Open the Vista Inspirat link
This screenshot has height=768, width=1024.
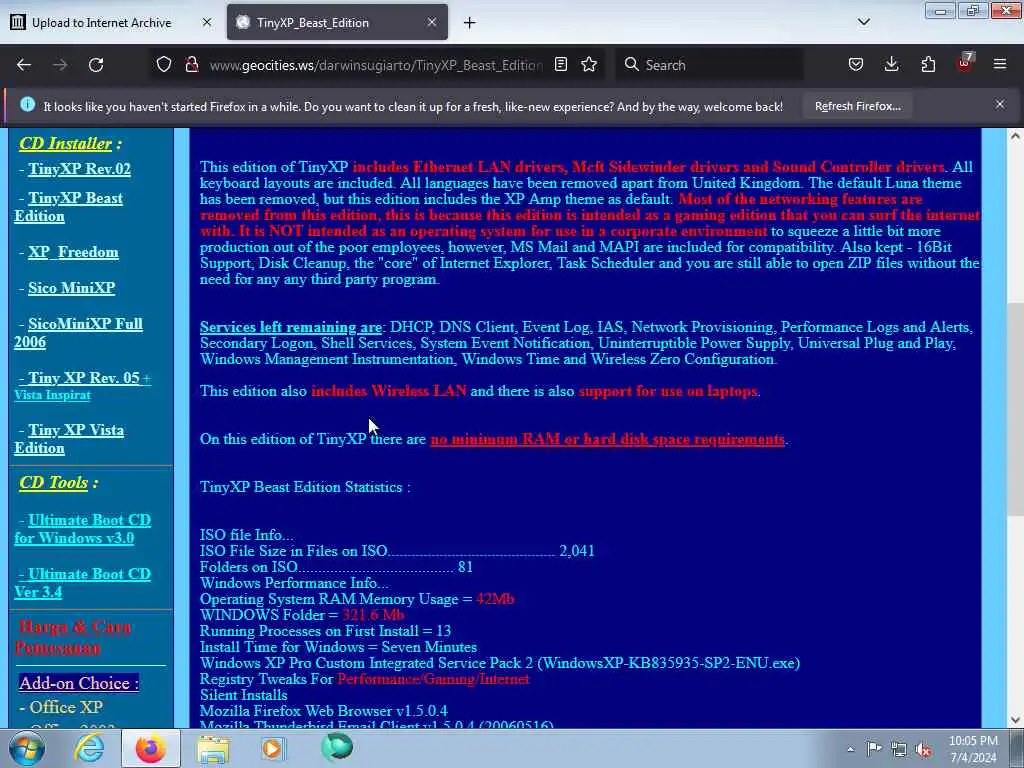pos(52,395)
